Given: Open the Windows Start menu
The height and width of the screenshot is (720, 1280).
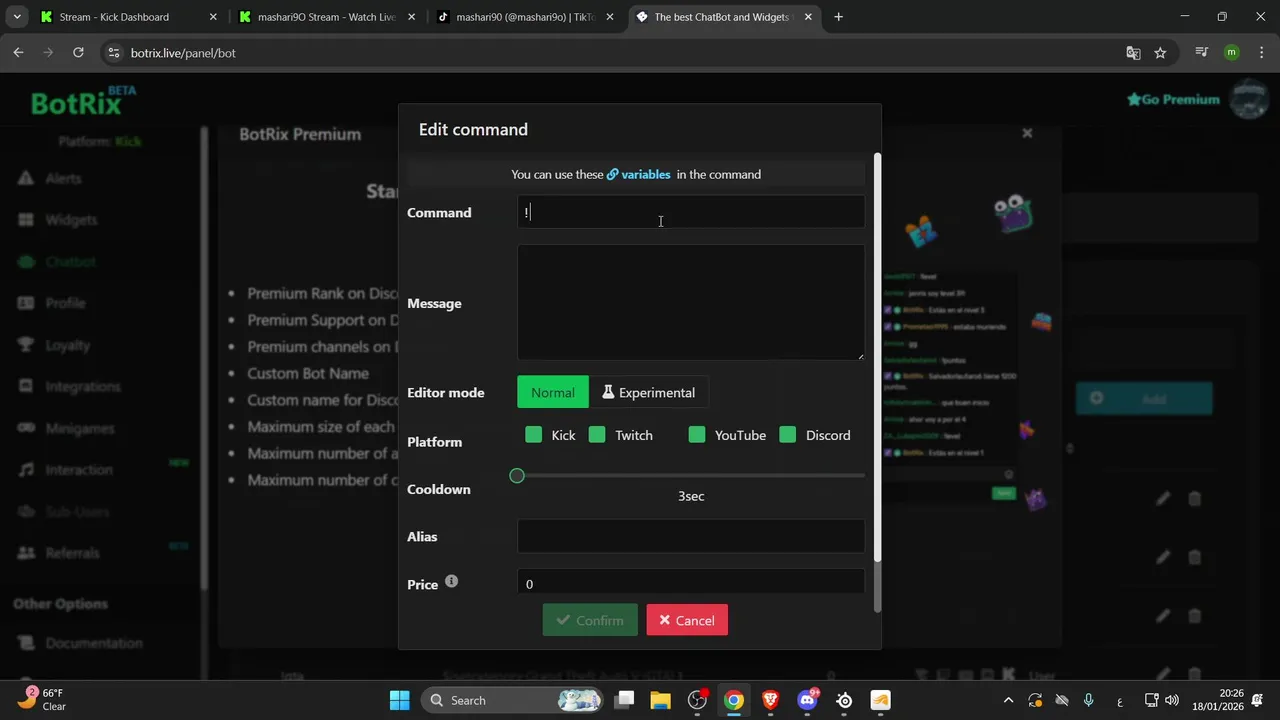Looking at the screenshot, I should (x=399, y=700).
